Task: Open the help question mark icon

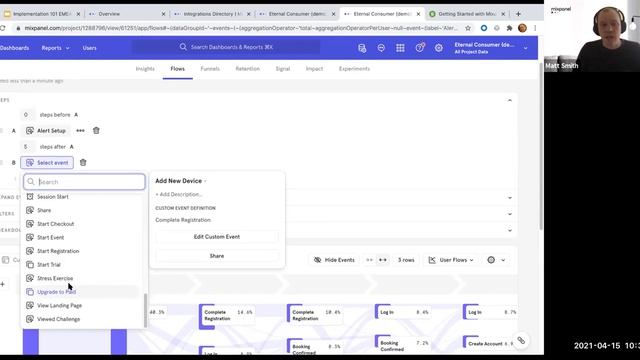Action: tap(420, 48)
